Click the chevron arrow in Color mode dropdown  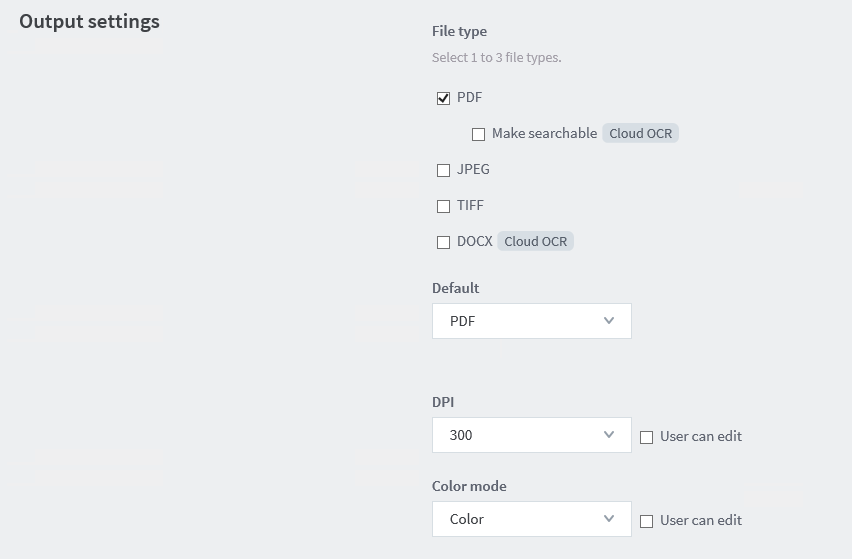[x=610, y=519]
